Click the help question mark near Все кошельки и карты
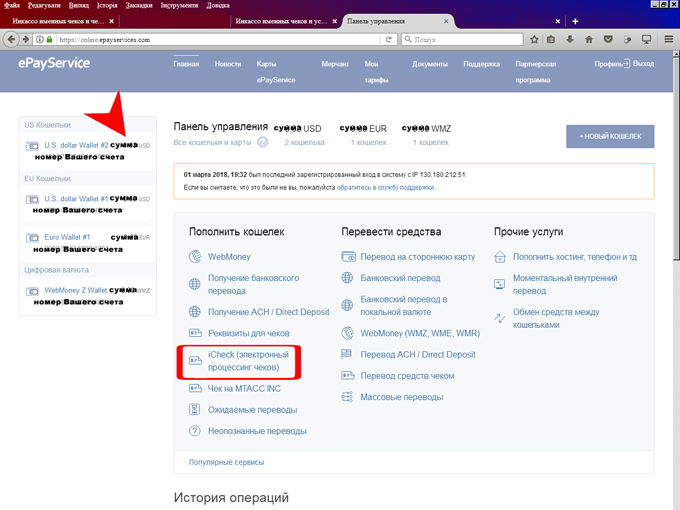Image resolution: width=680 pixels, height=510 pixels. (x=262, y=142)
